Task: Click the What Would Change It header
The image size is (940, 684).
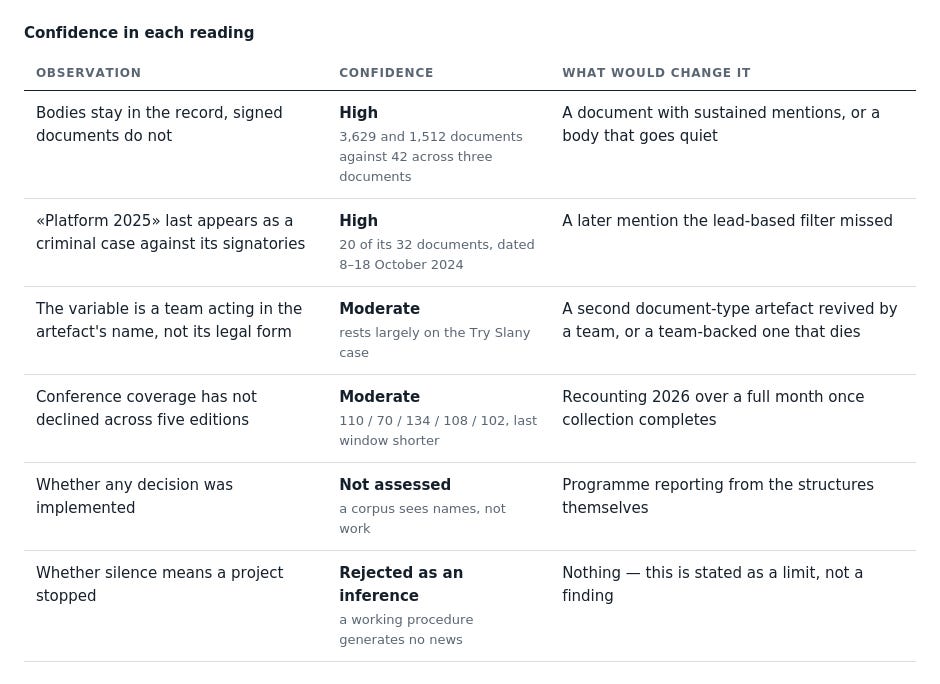Action: coord(656,73)
